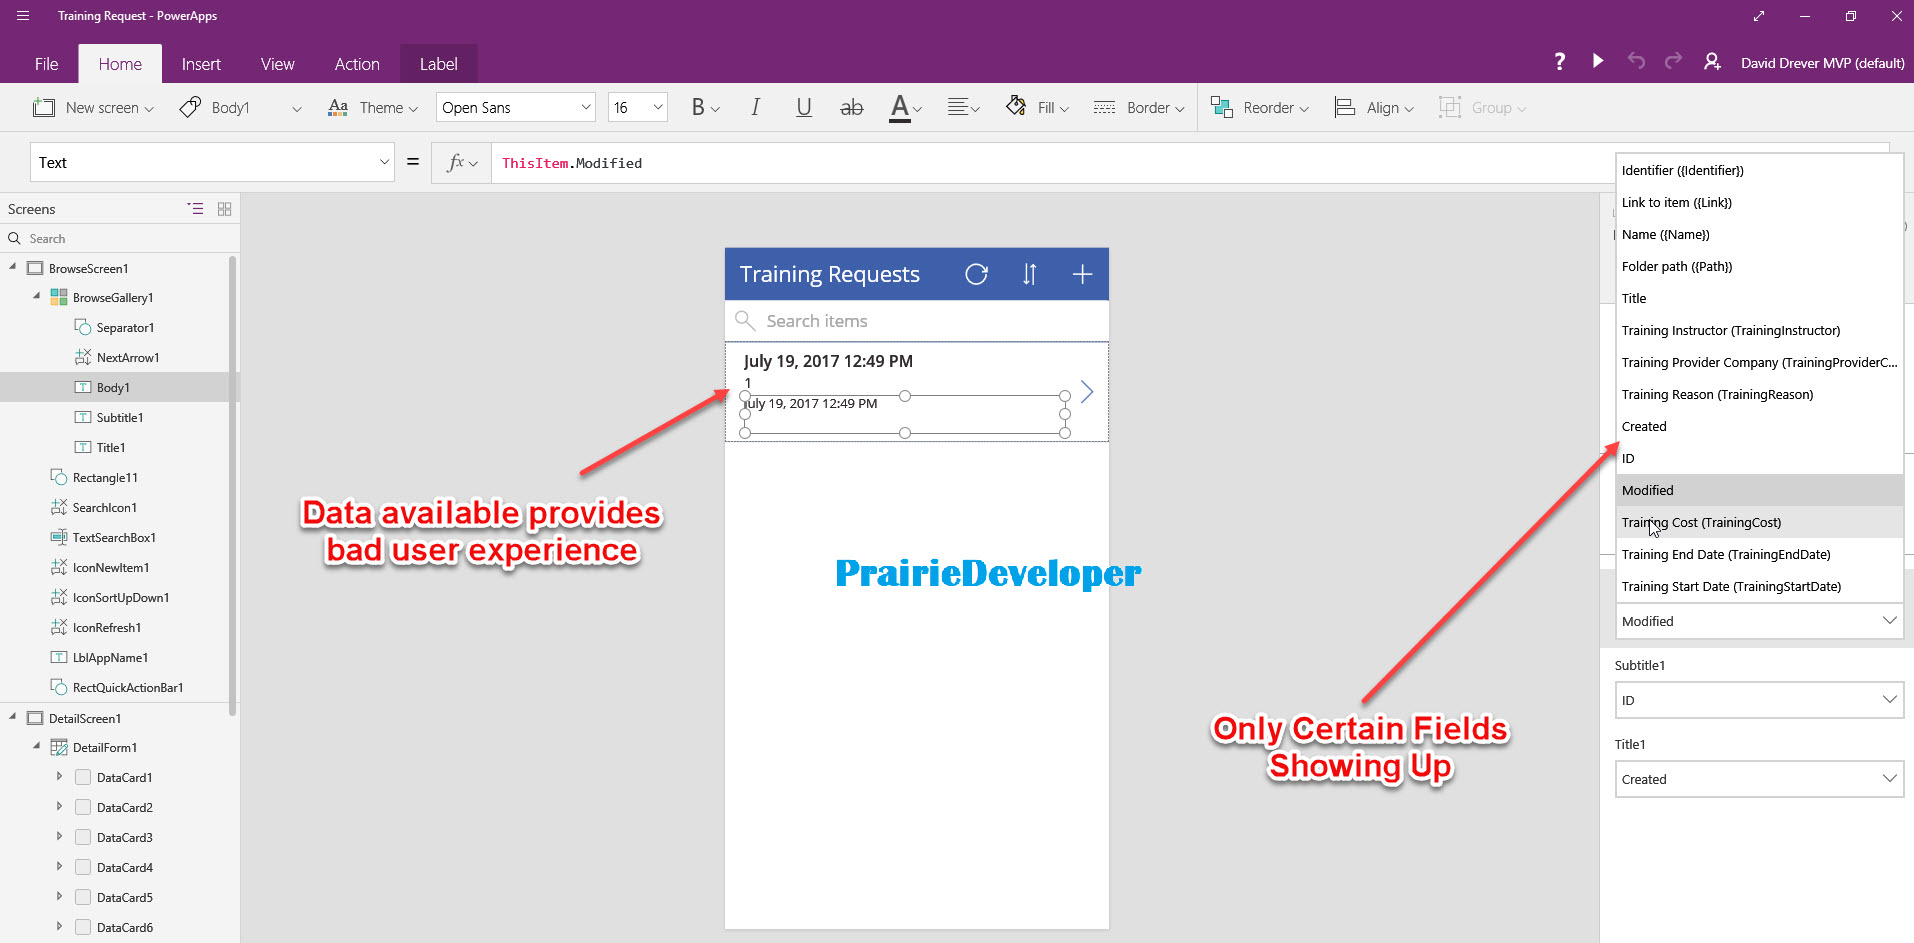This screenshot has width=1914, height=943.
Task: Open the share user icon
Action: click(1712, 62)
